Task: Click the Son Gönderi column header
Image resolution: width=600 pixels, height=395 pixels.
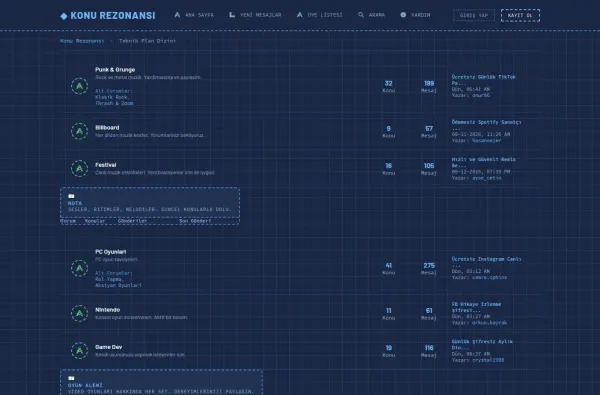Action: point(195,221)
